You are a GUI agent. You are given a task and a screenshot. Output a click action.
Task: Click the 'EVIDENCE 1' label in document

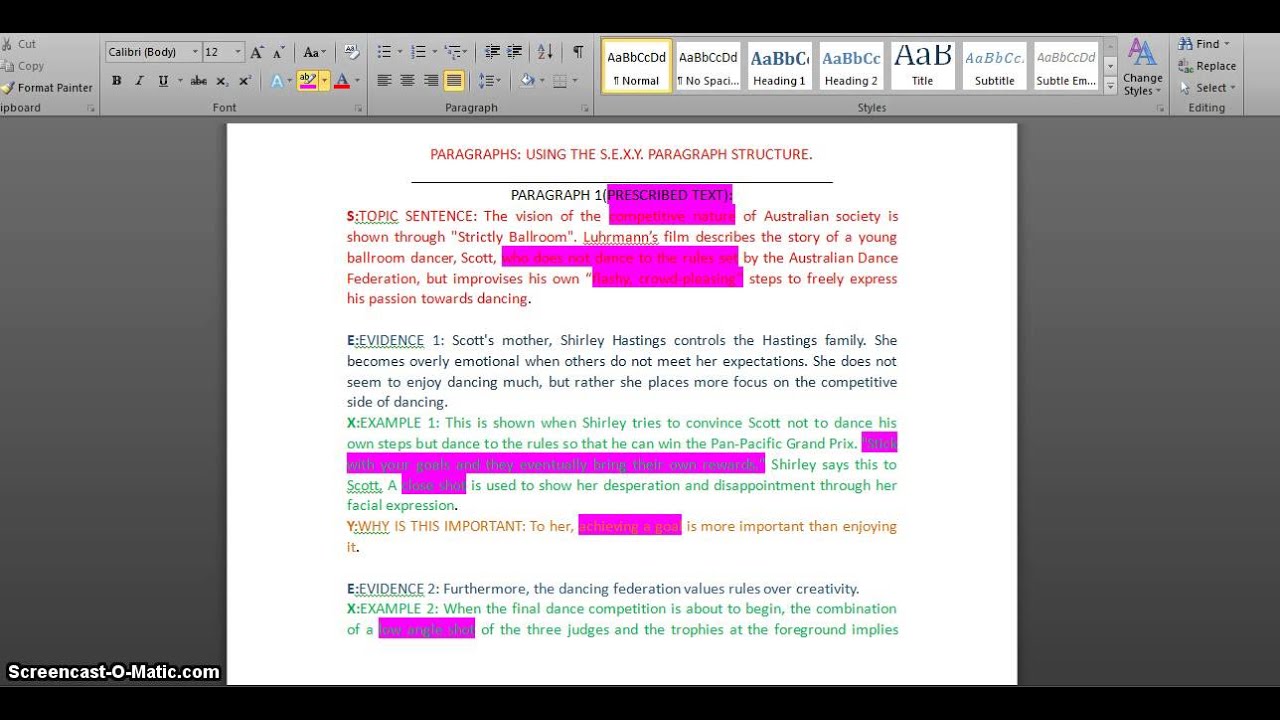pos(401,341)
